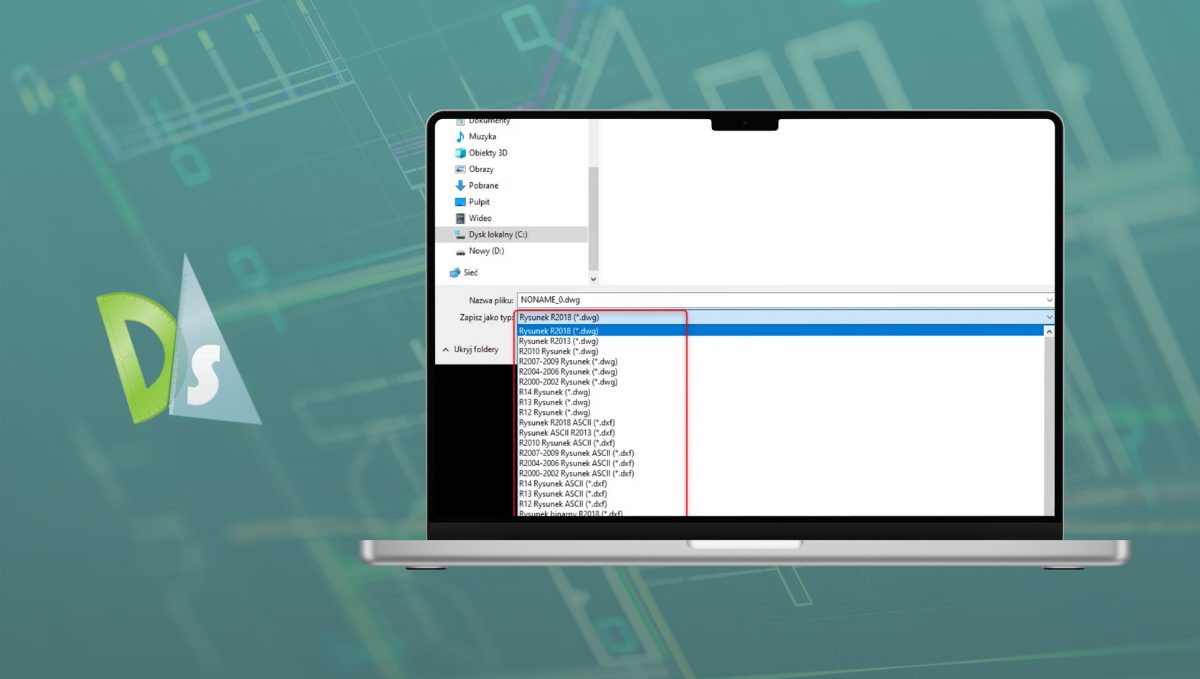Select Rysunek R2018 ASCII (*.dxf) type
The height and width of the screenshot is (679, 1200).
[x=568, y=422]
